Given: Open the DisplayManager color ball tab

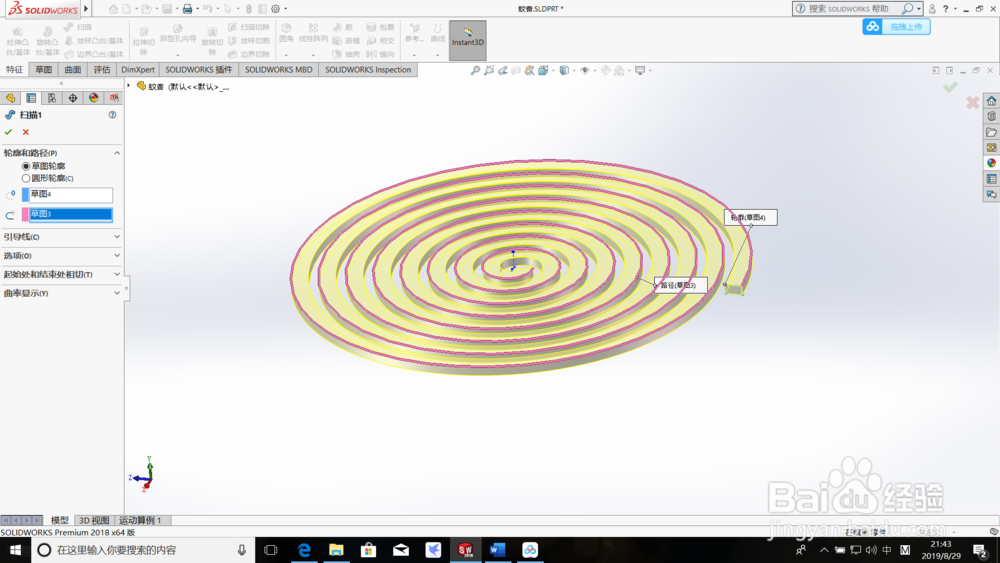Looking at the screenshot, I should coord(94,98).
